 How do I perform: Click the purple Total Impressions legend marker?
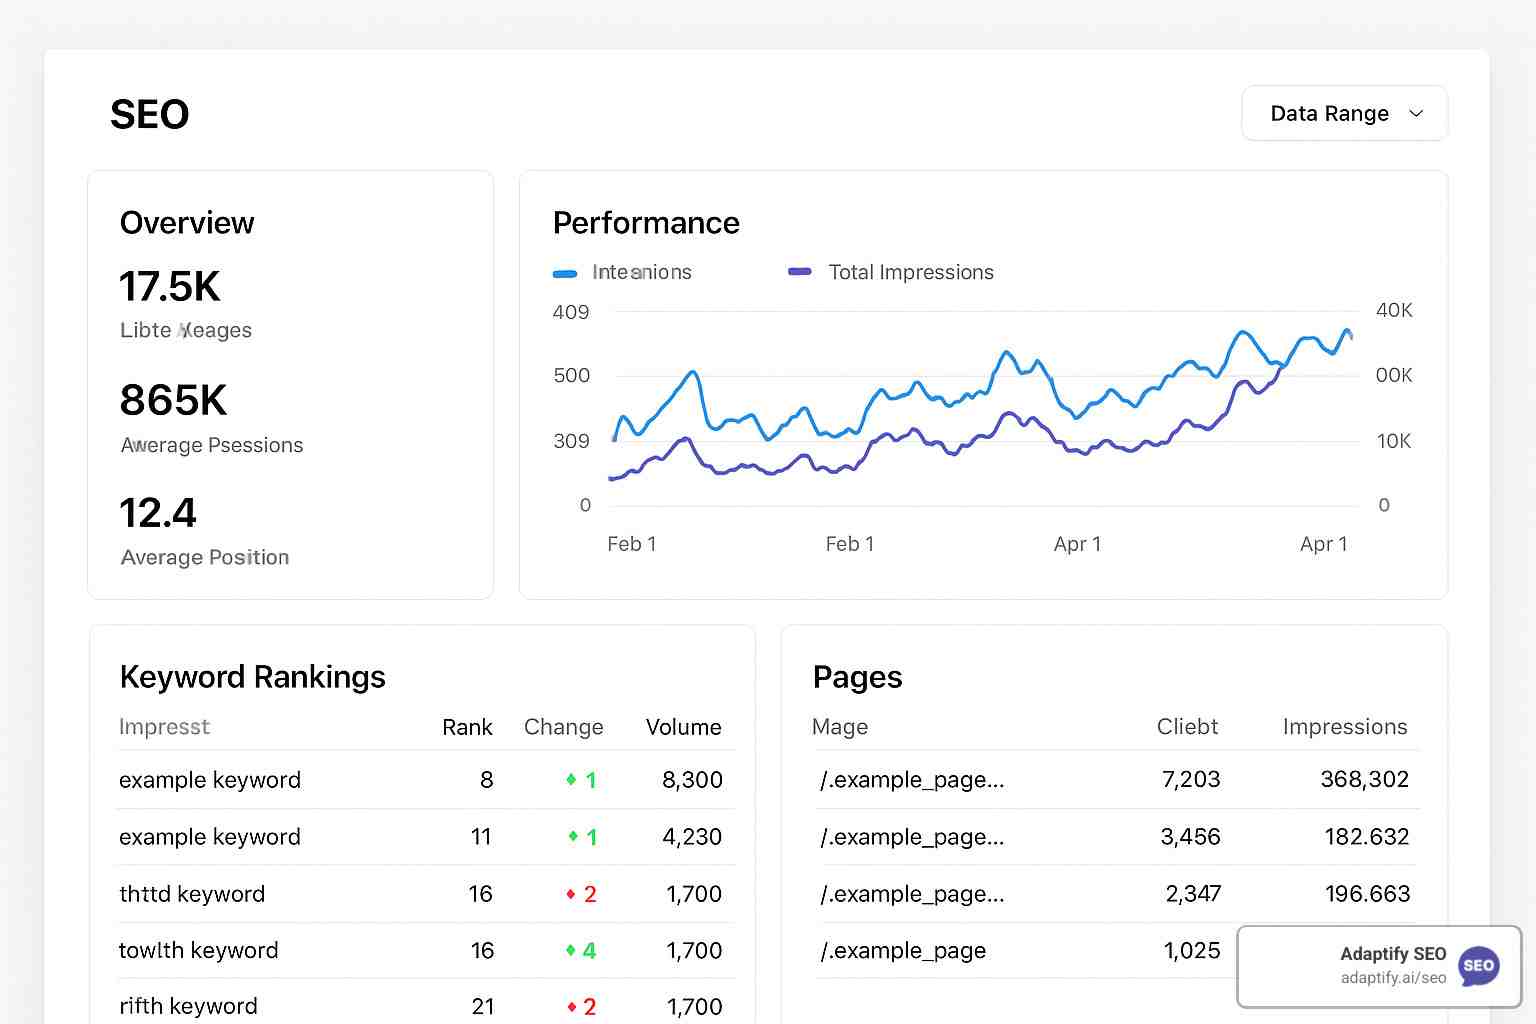[799, 272]
